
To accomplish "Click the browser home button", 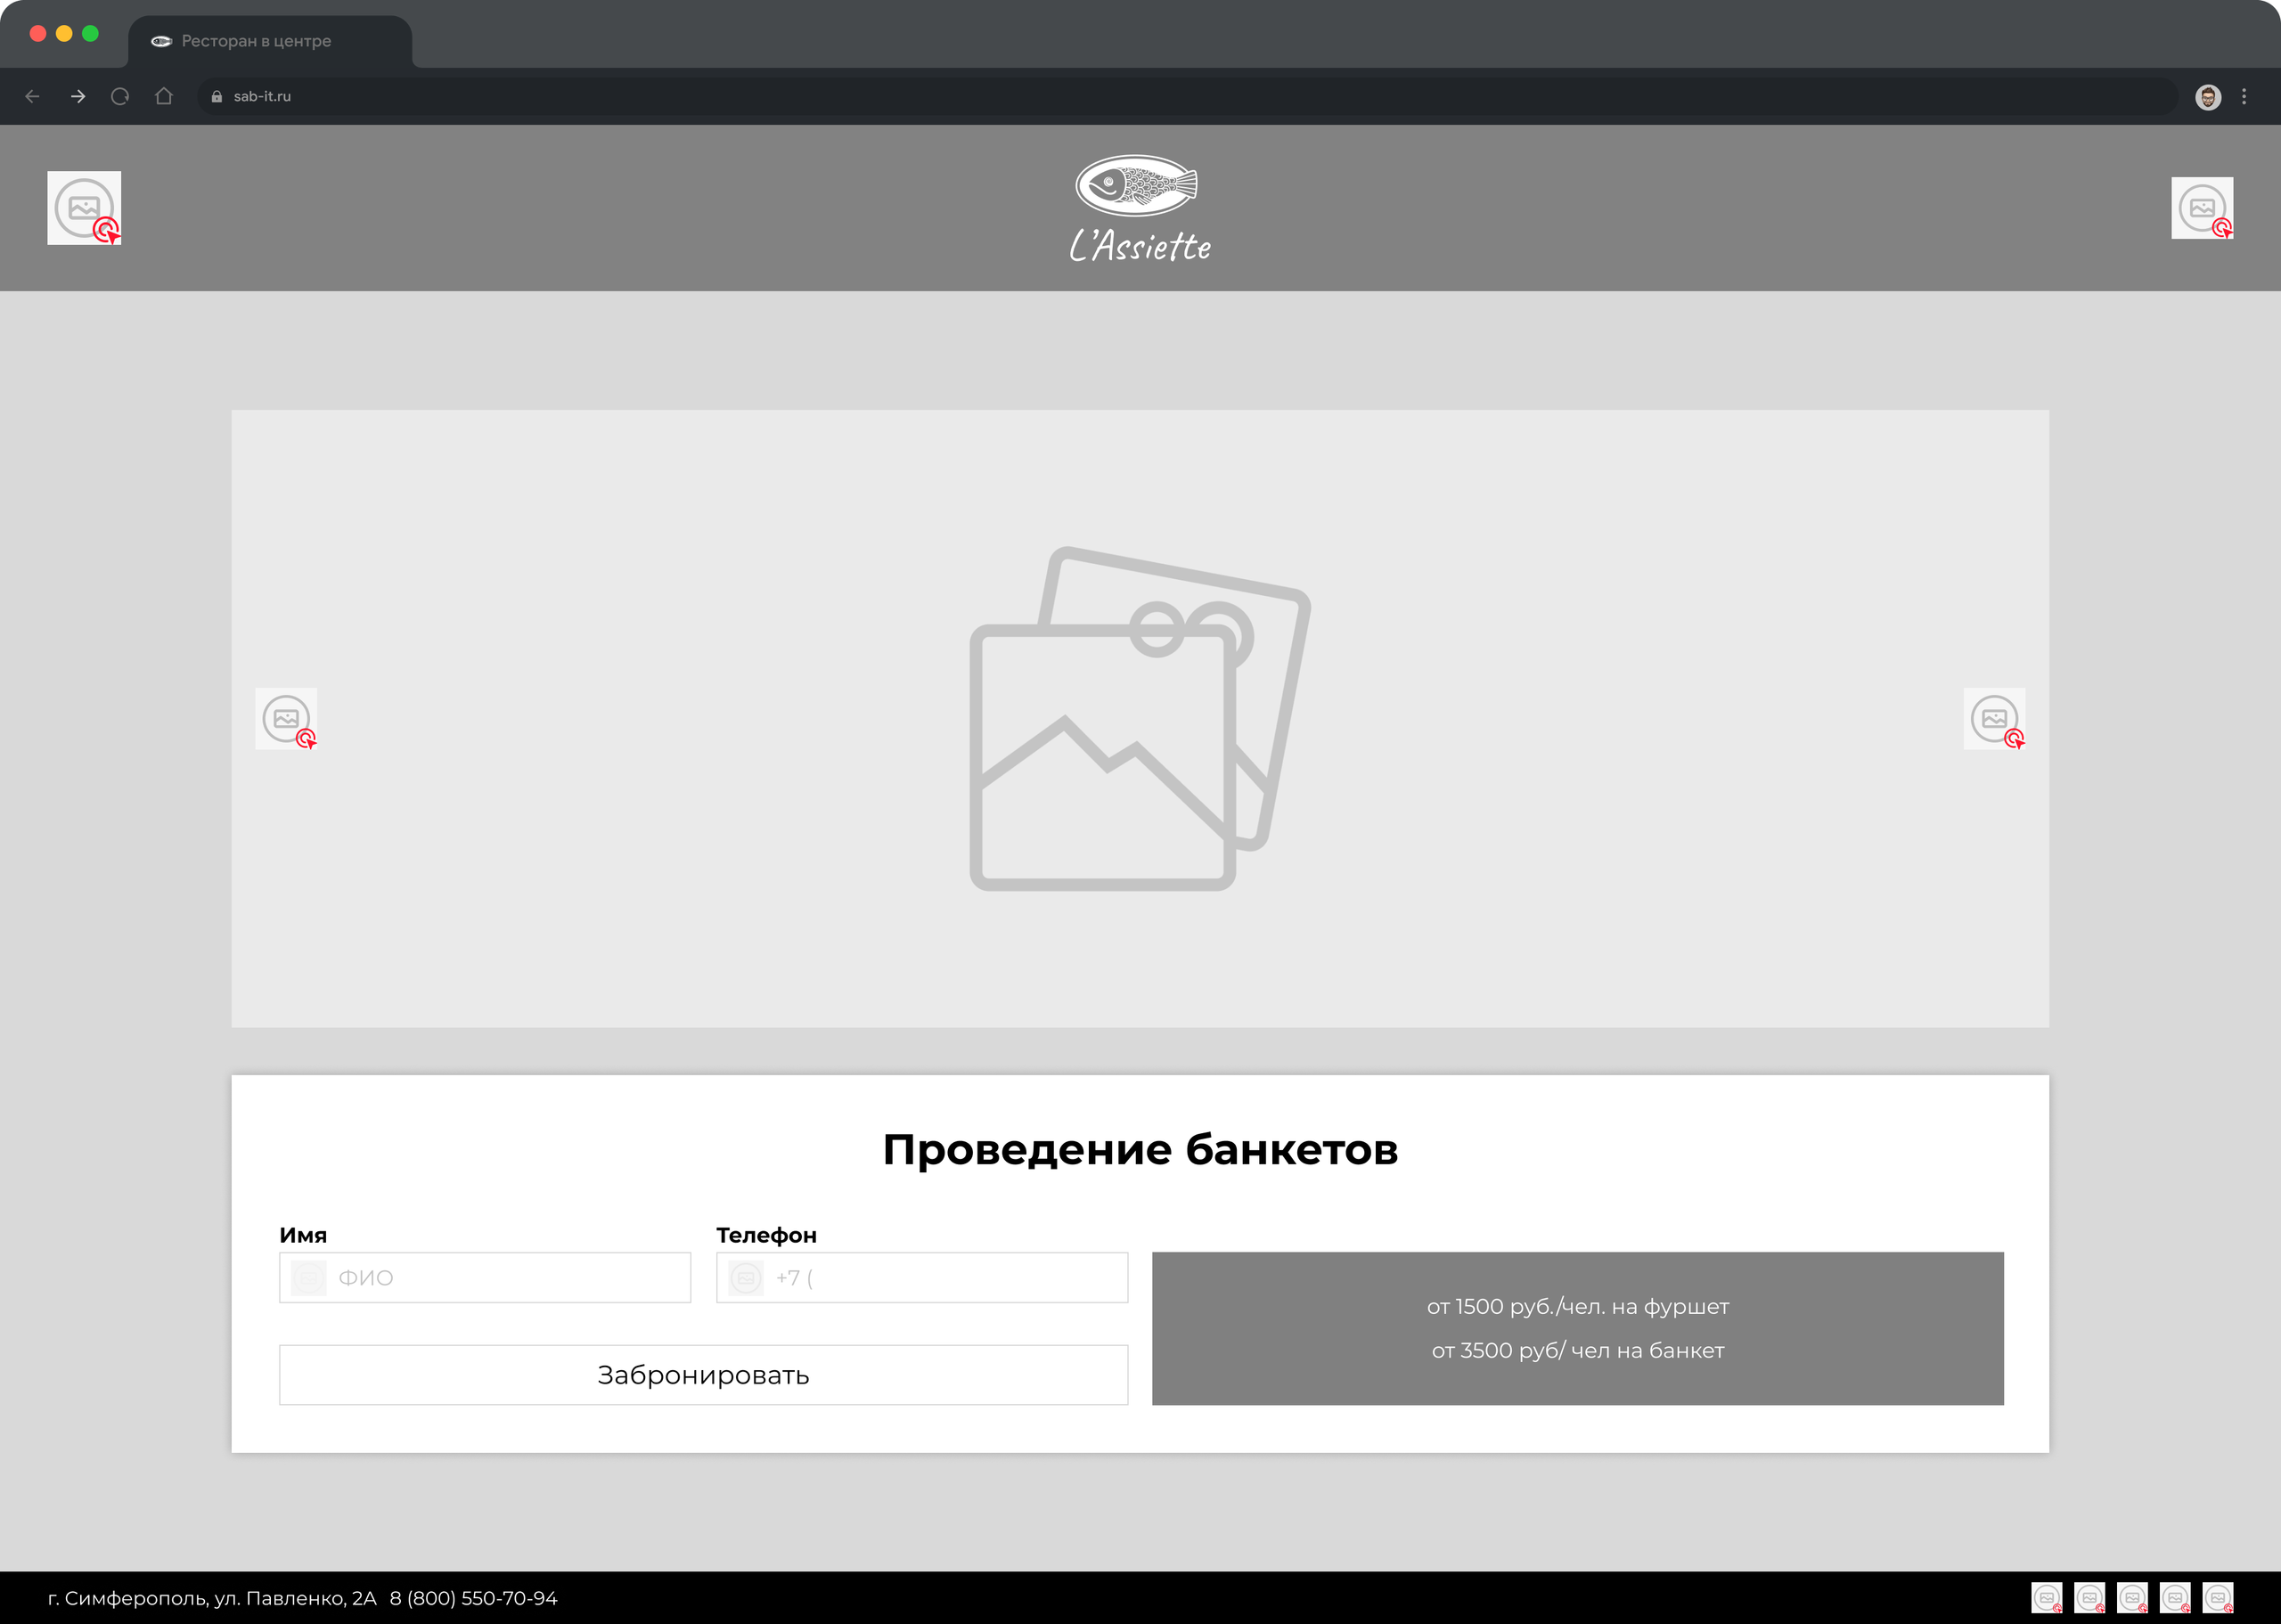I will 164,96.
